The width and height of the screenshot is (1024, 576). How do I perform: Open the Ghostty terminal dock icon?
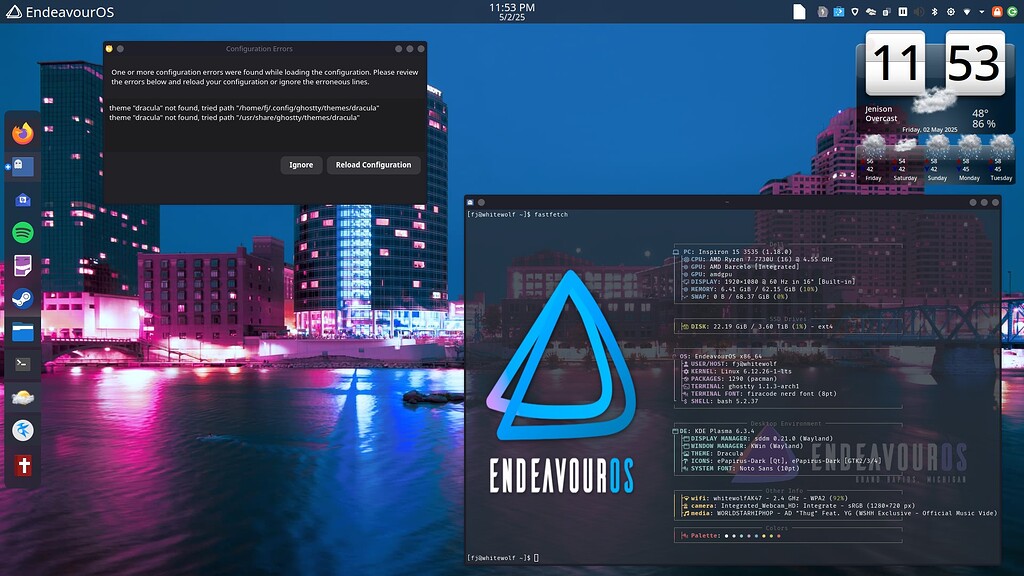click(24, 166)
